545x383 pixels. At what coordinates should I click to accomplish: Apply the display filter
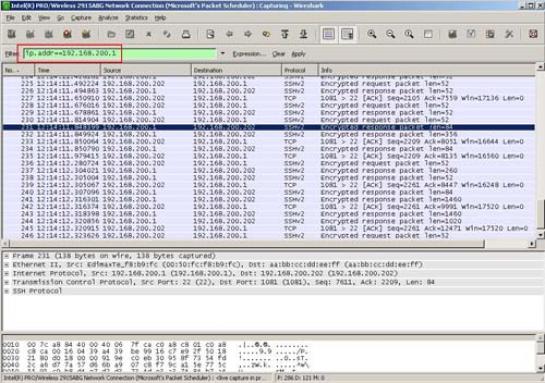[x=298, y=54]
